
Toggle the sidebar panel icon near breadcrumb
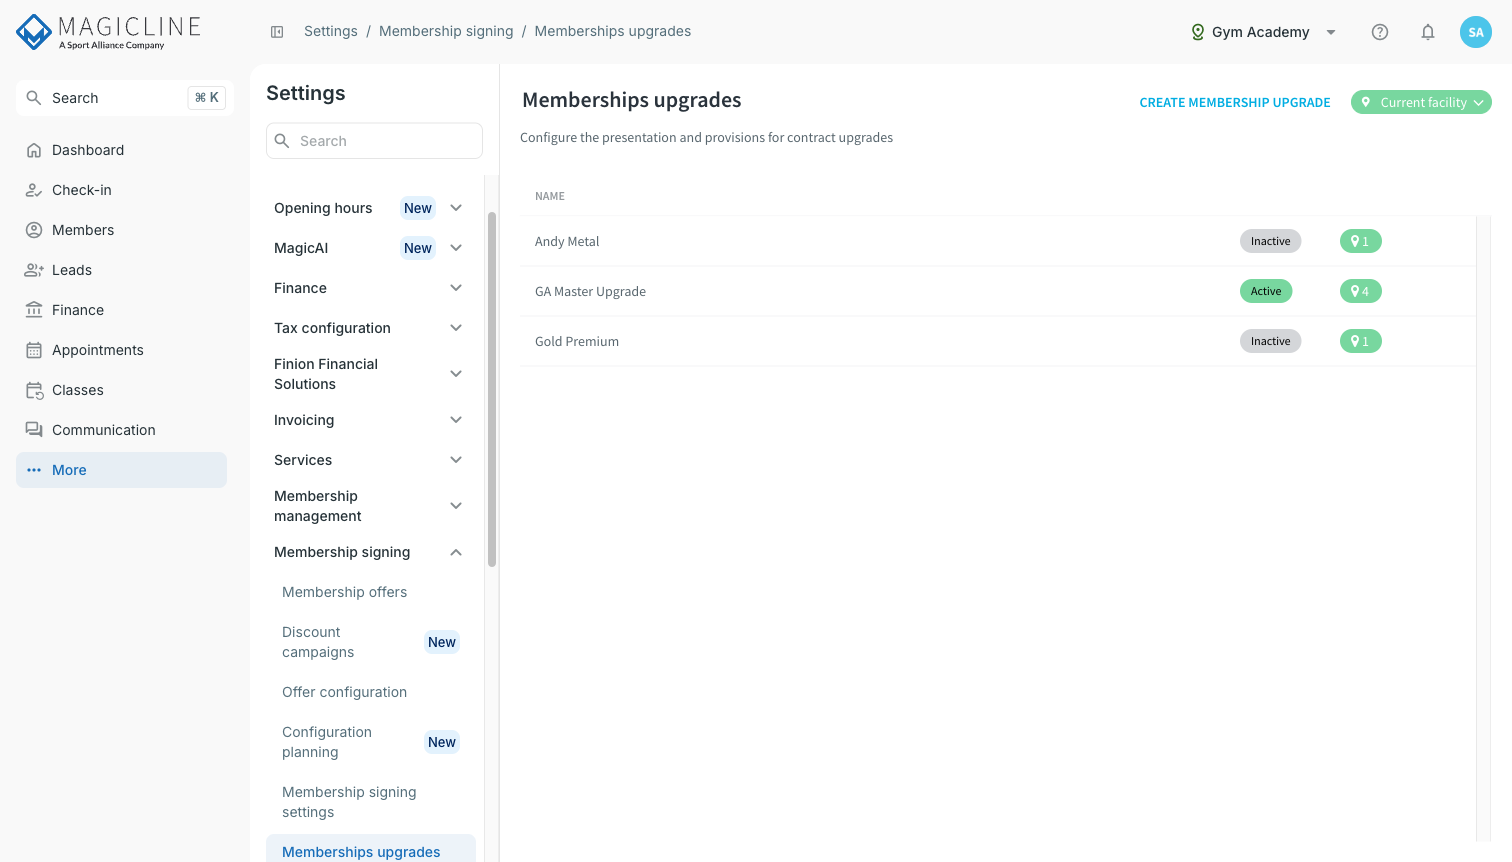pos(277,32)
